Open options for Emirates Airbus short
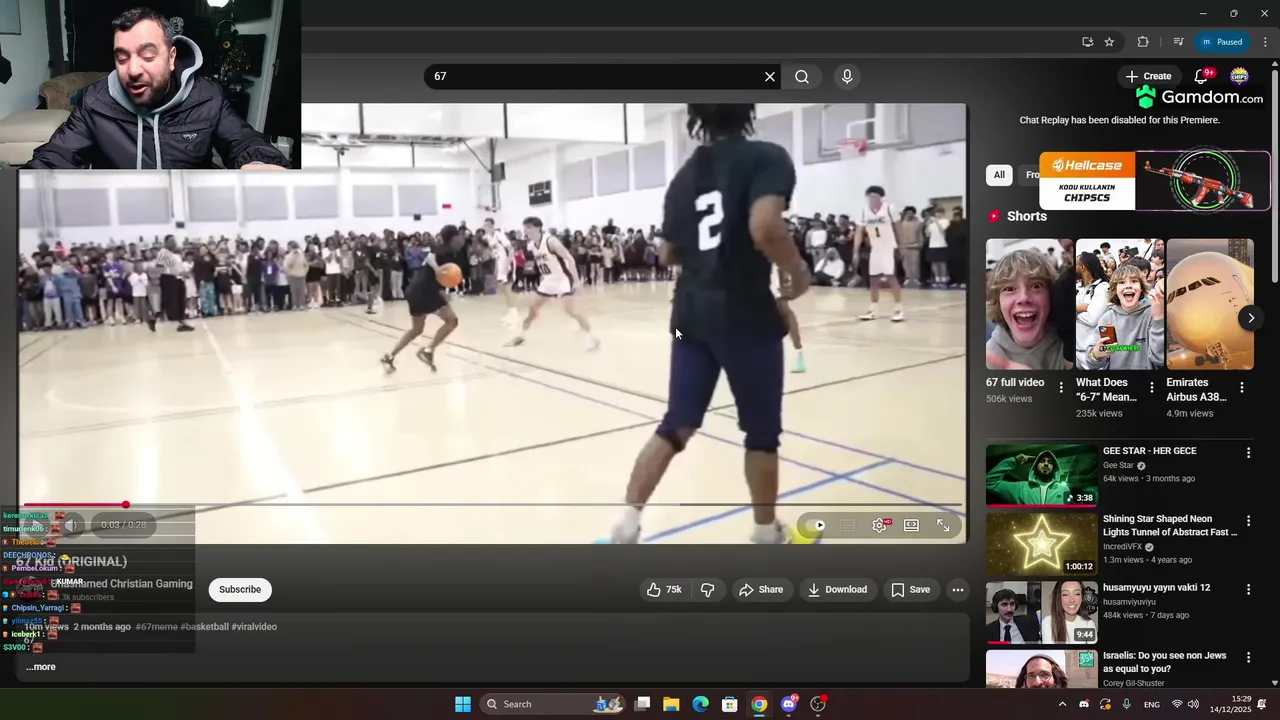The width and height of the screenshot is (1280, 720). coord(1242,387)
